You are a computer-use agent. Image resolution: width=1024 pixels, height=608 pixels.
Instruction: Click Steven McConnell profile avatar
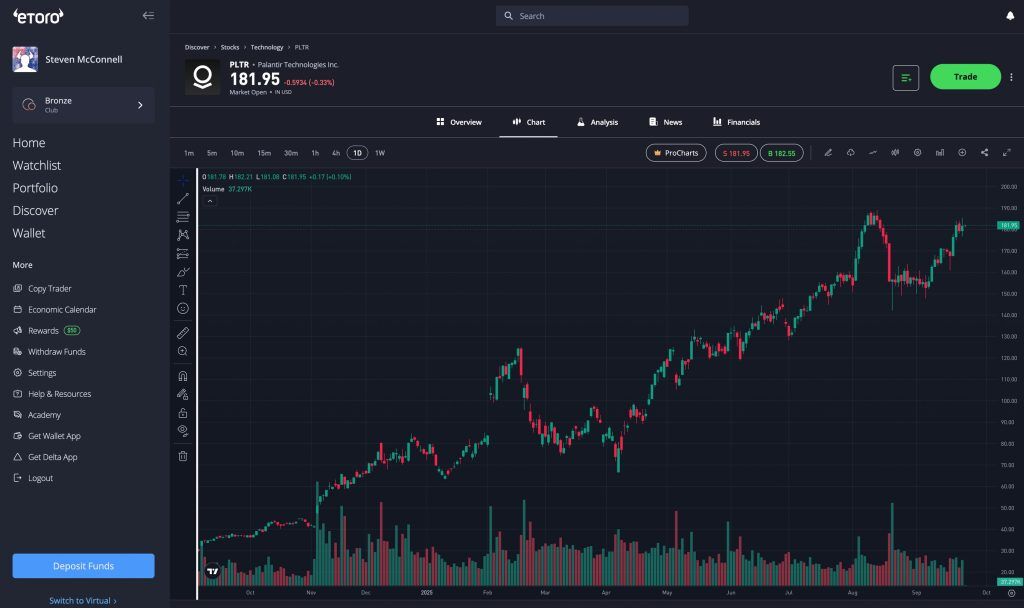point(25,59)
